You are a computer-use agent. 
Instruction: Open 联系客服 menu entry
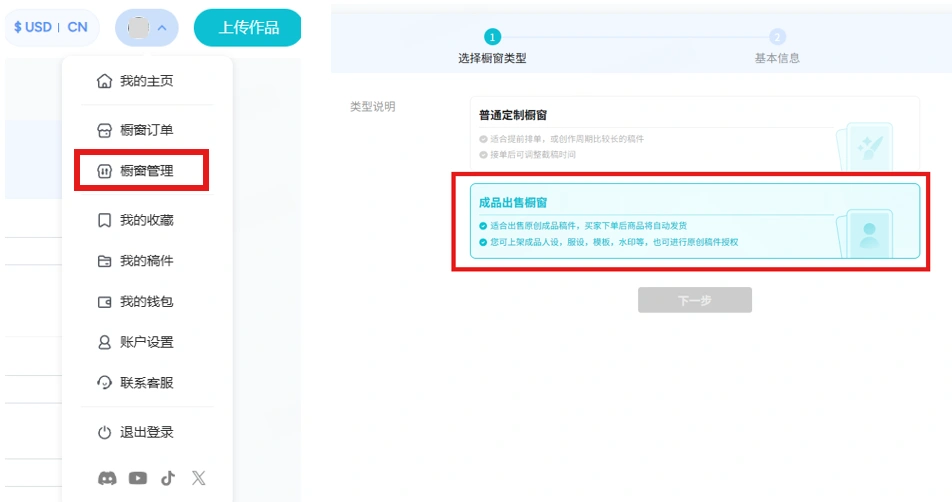tap(147, 383)
